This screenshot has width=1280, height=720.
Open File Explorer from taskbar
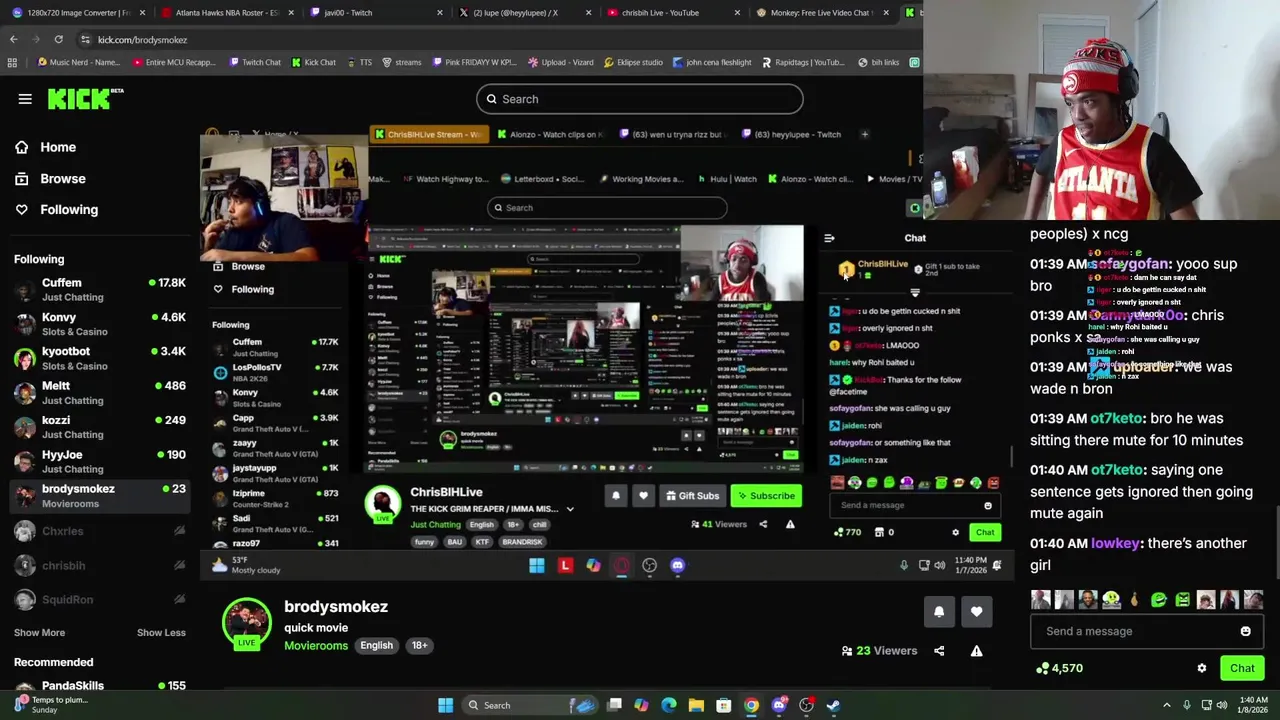tap(696, 705)
